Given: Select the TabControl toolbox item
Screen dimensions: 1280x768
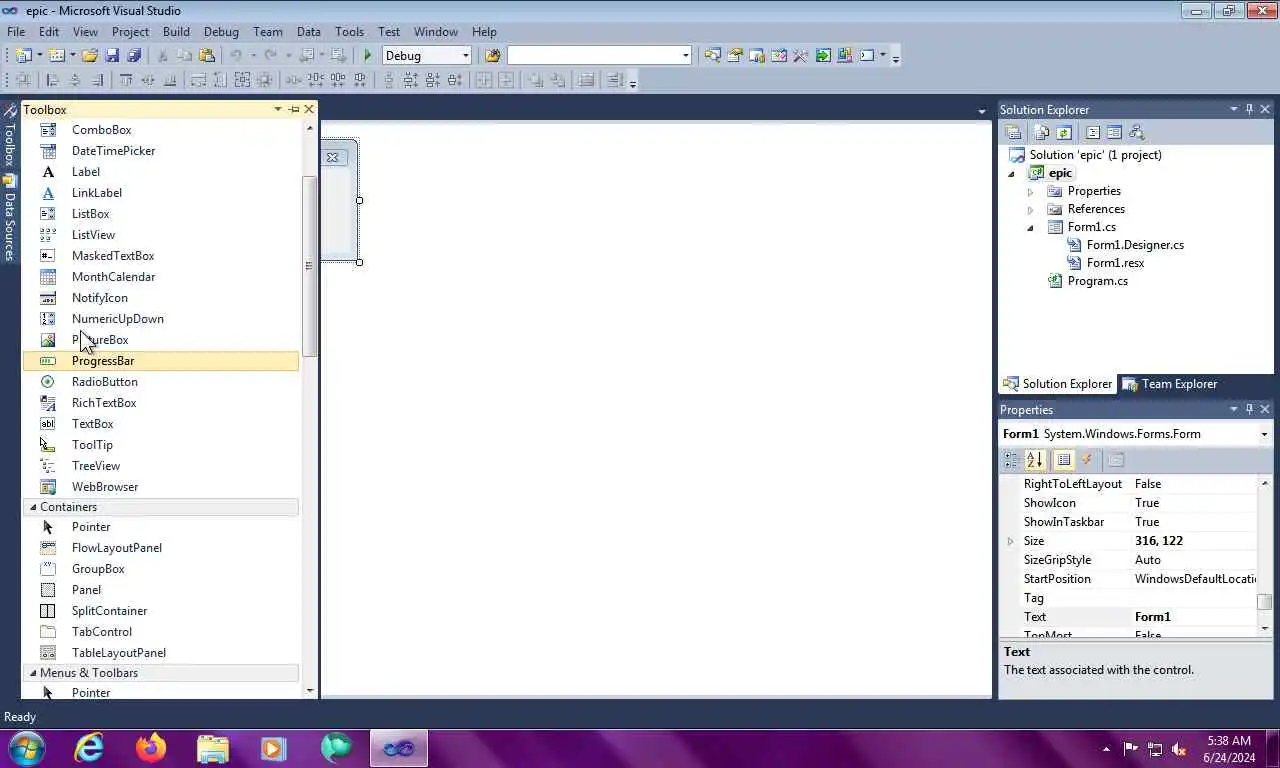Looking at the screenshot, I should click(x=161, y=632).
